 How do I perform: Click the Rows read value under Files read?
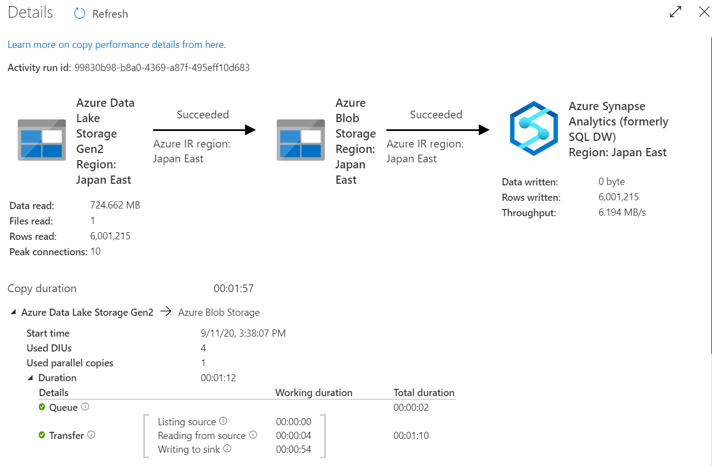(110, 236)
